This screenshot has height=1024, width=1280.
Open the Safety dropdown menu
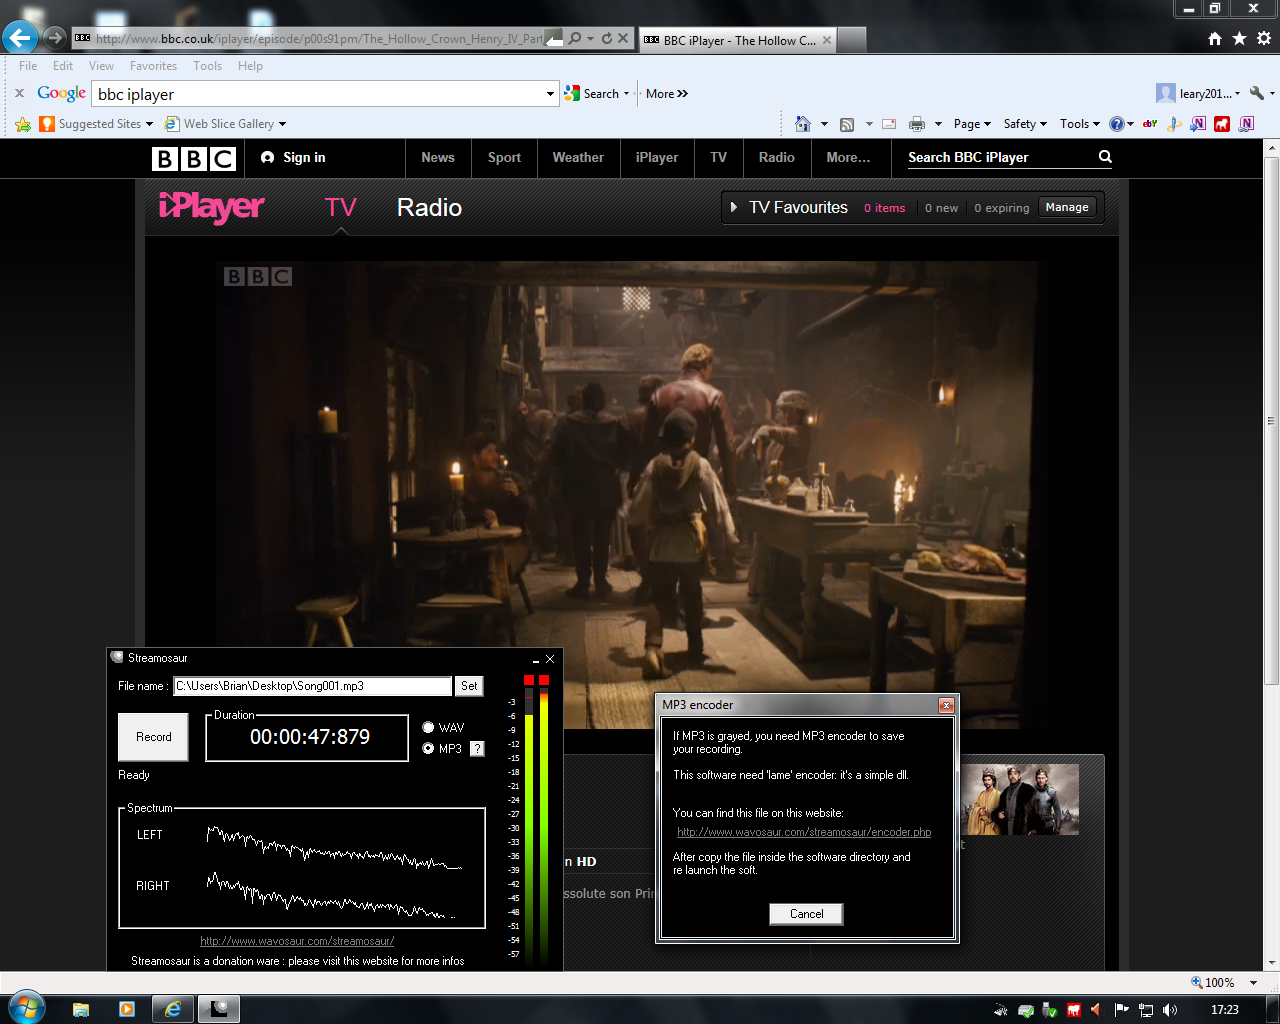(x=1025, y=124)
